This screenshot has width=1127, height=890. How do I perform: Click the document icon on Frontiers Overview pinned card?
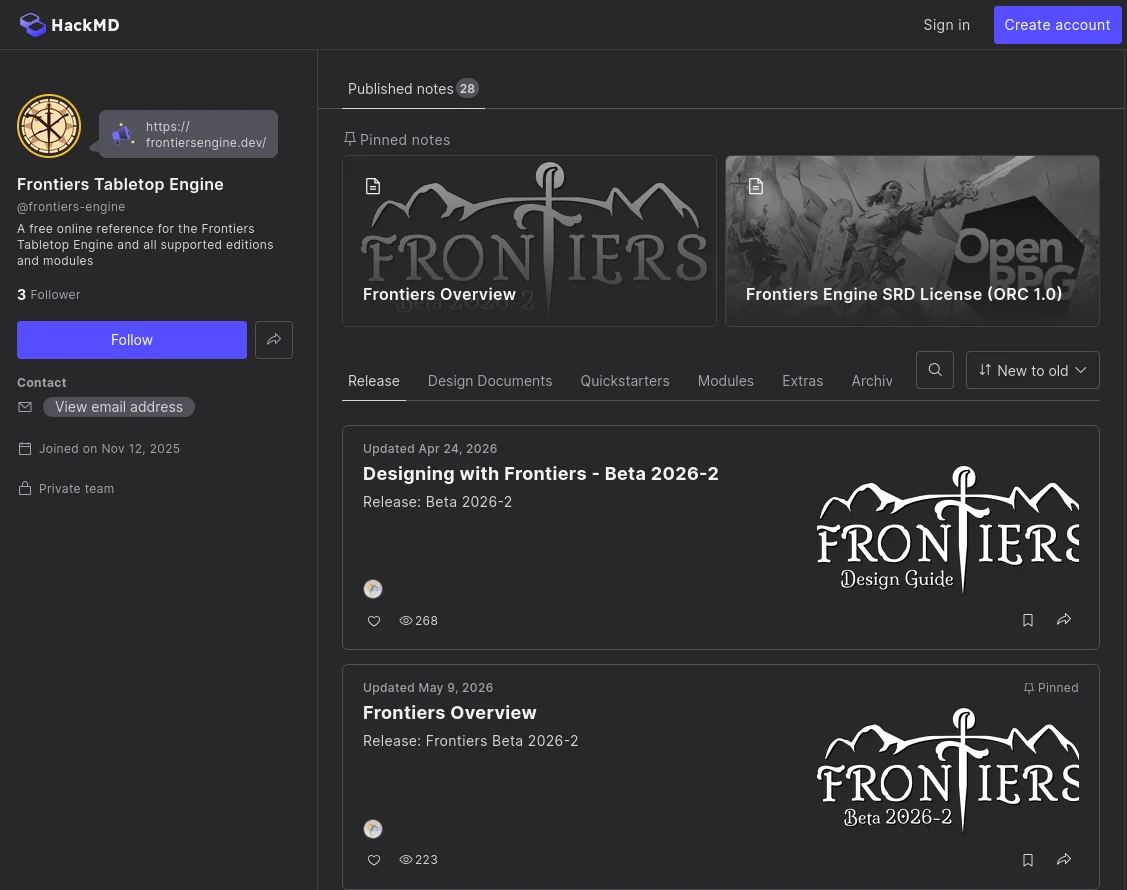point(373,186)
